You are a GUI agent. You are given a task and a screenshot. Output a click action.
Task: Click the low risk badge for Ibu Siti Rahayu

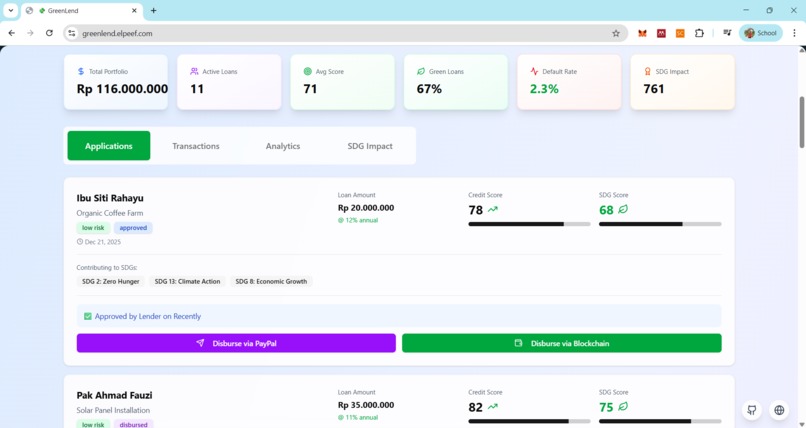click(93, 228)
